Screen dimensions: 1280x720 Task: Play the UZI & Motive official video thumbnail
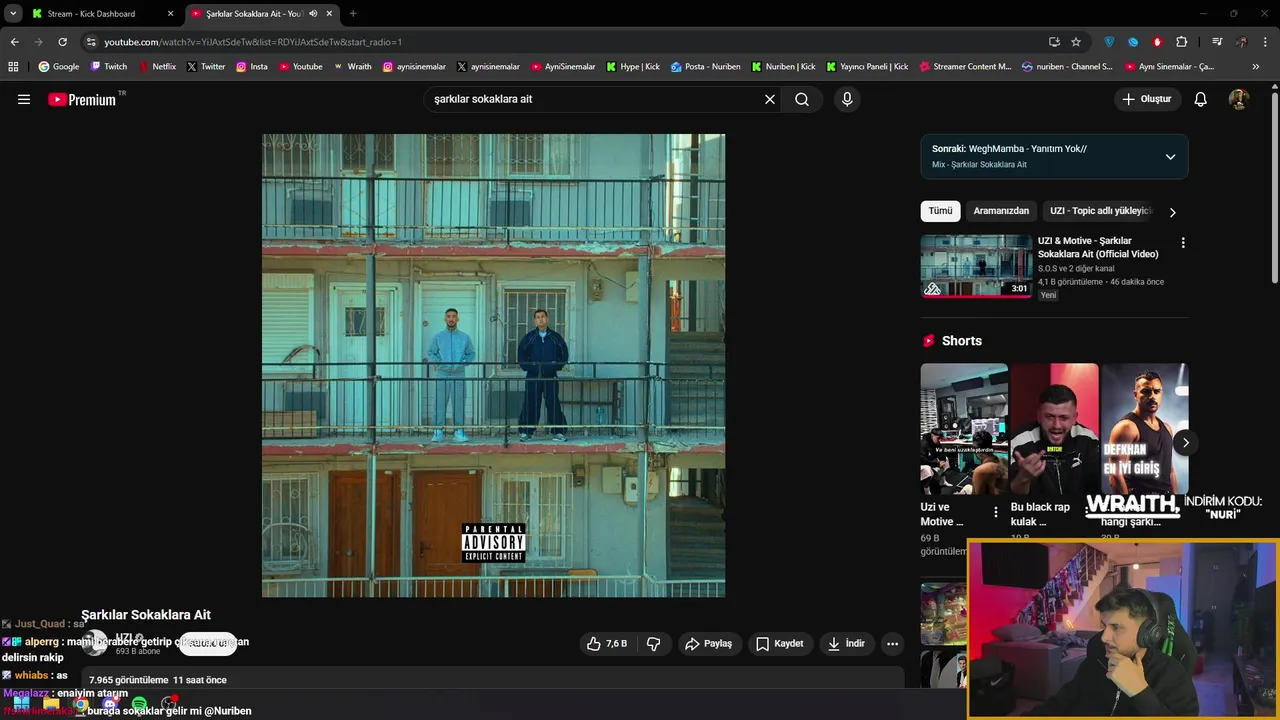pos(976,266)
